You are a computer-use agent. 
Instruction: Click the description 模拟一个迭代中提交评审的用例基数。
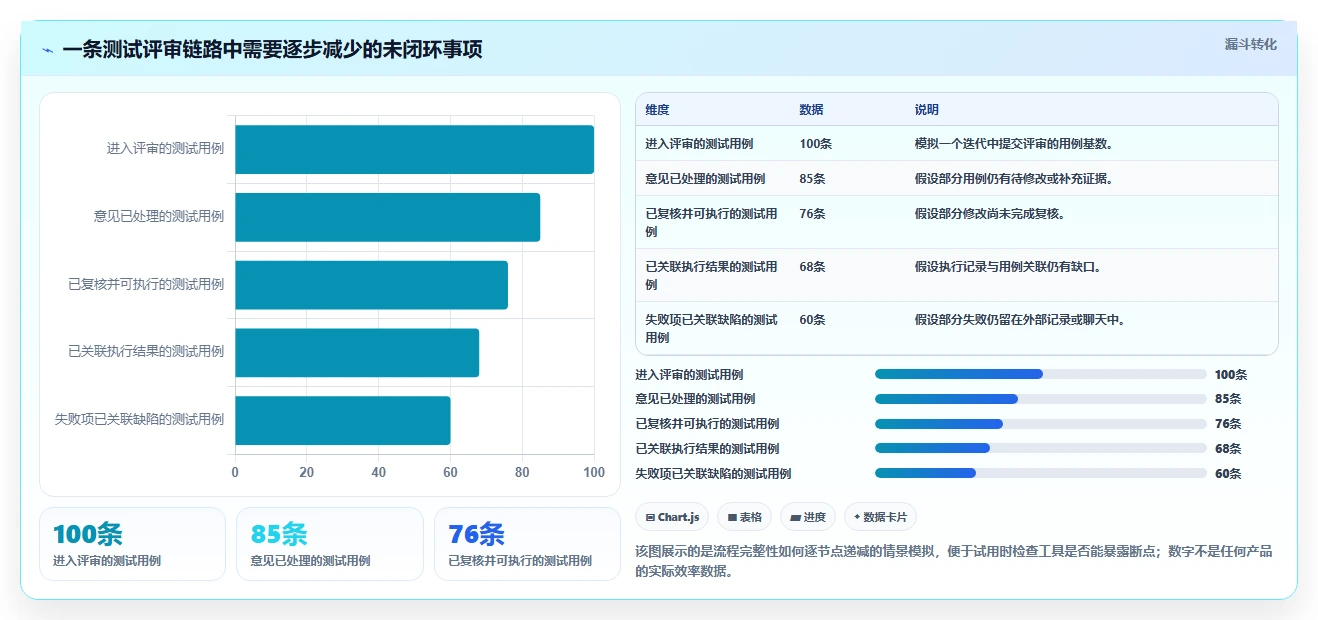(x=1014, y=144)
